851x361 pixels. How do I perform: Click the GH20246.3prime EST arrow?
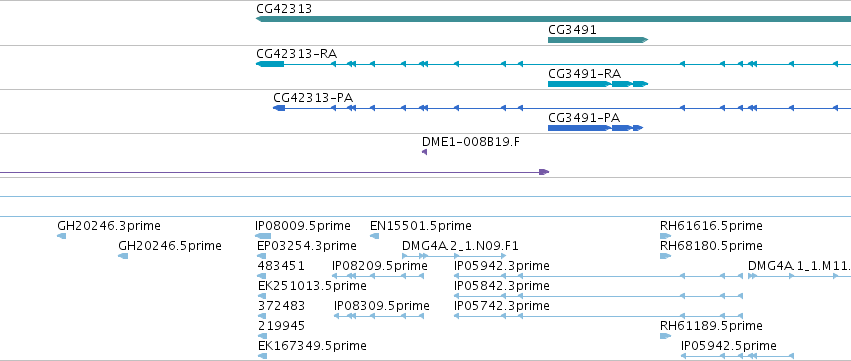point(61,236)
